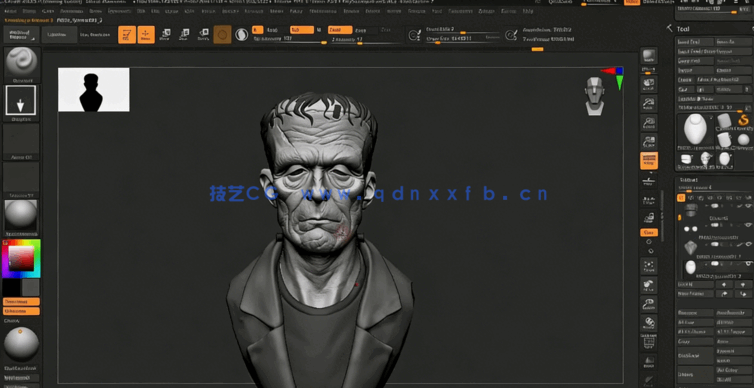Toggle eye visibility of first subtool row
754x388 pixels.
[749, 206]
